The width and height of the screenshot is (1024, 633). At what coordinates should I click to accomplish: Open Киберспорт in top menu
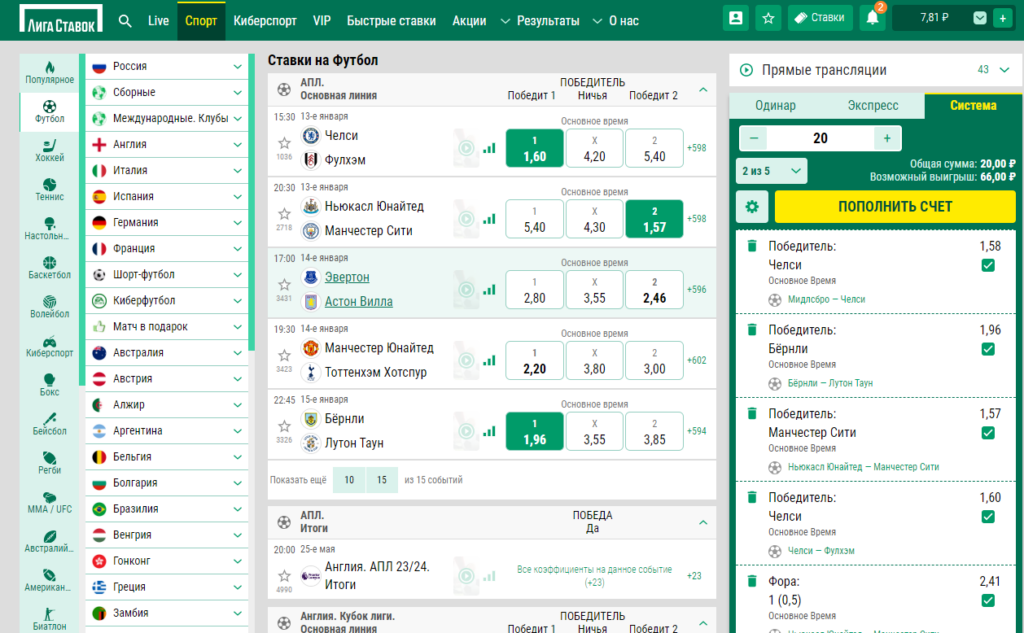click(x=264, y=21)
